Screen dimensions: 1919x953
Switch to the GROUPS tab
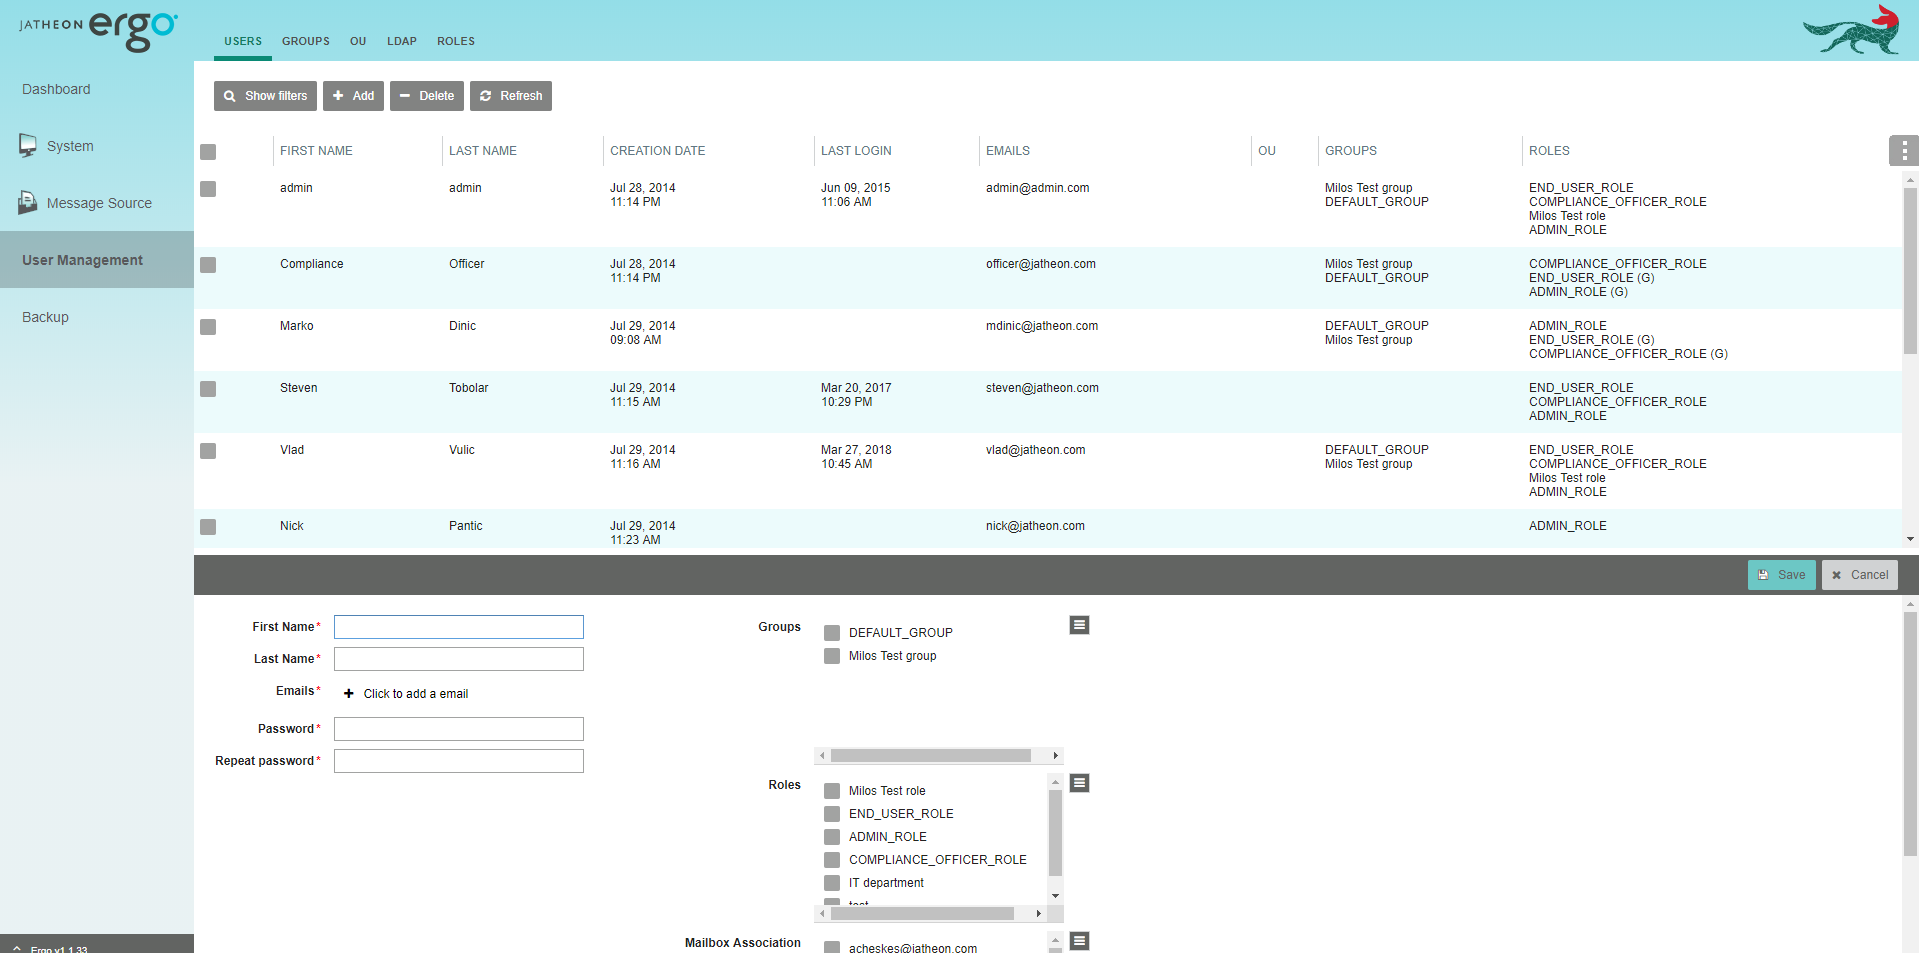[x=306, y=41]
